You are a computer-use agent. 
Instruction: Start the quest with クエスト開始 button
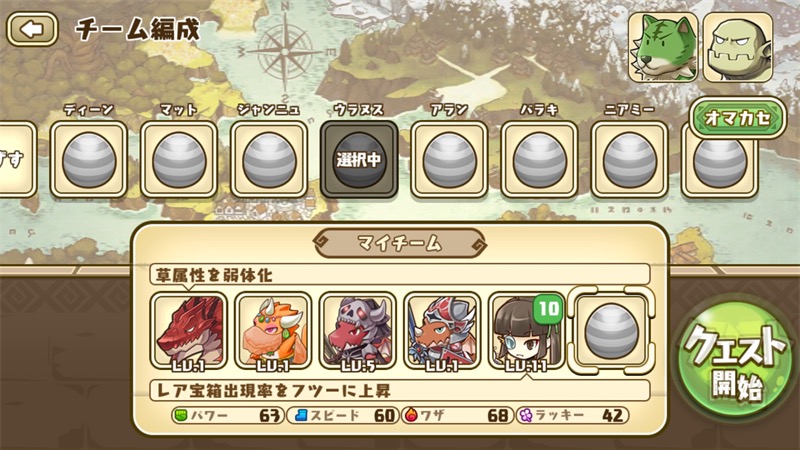pyautogui.click(x=736, y=363)
